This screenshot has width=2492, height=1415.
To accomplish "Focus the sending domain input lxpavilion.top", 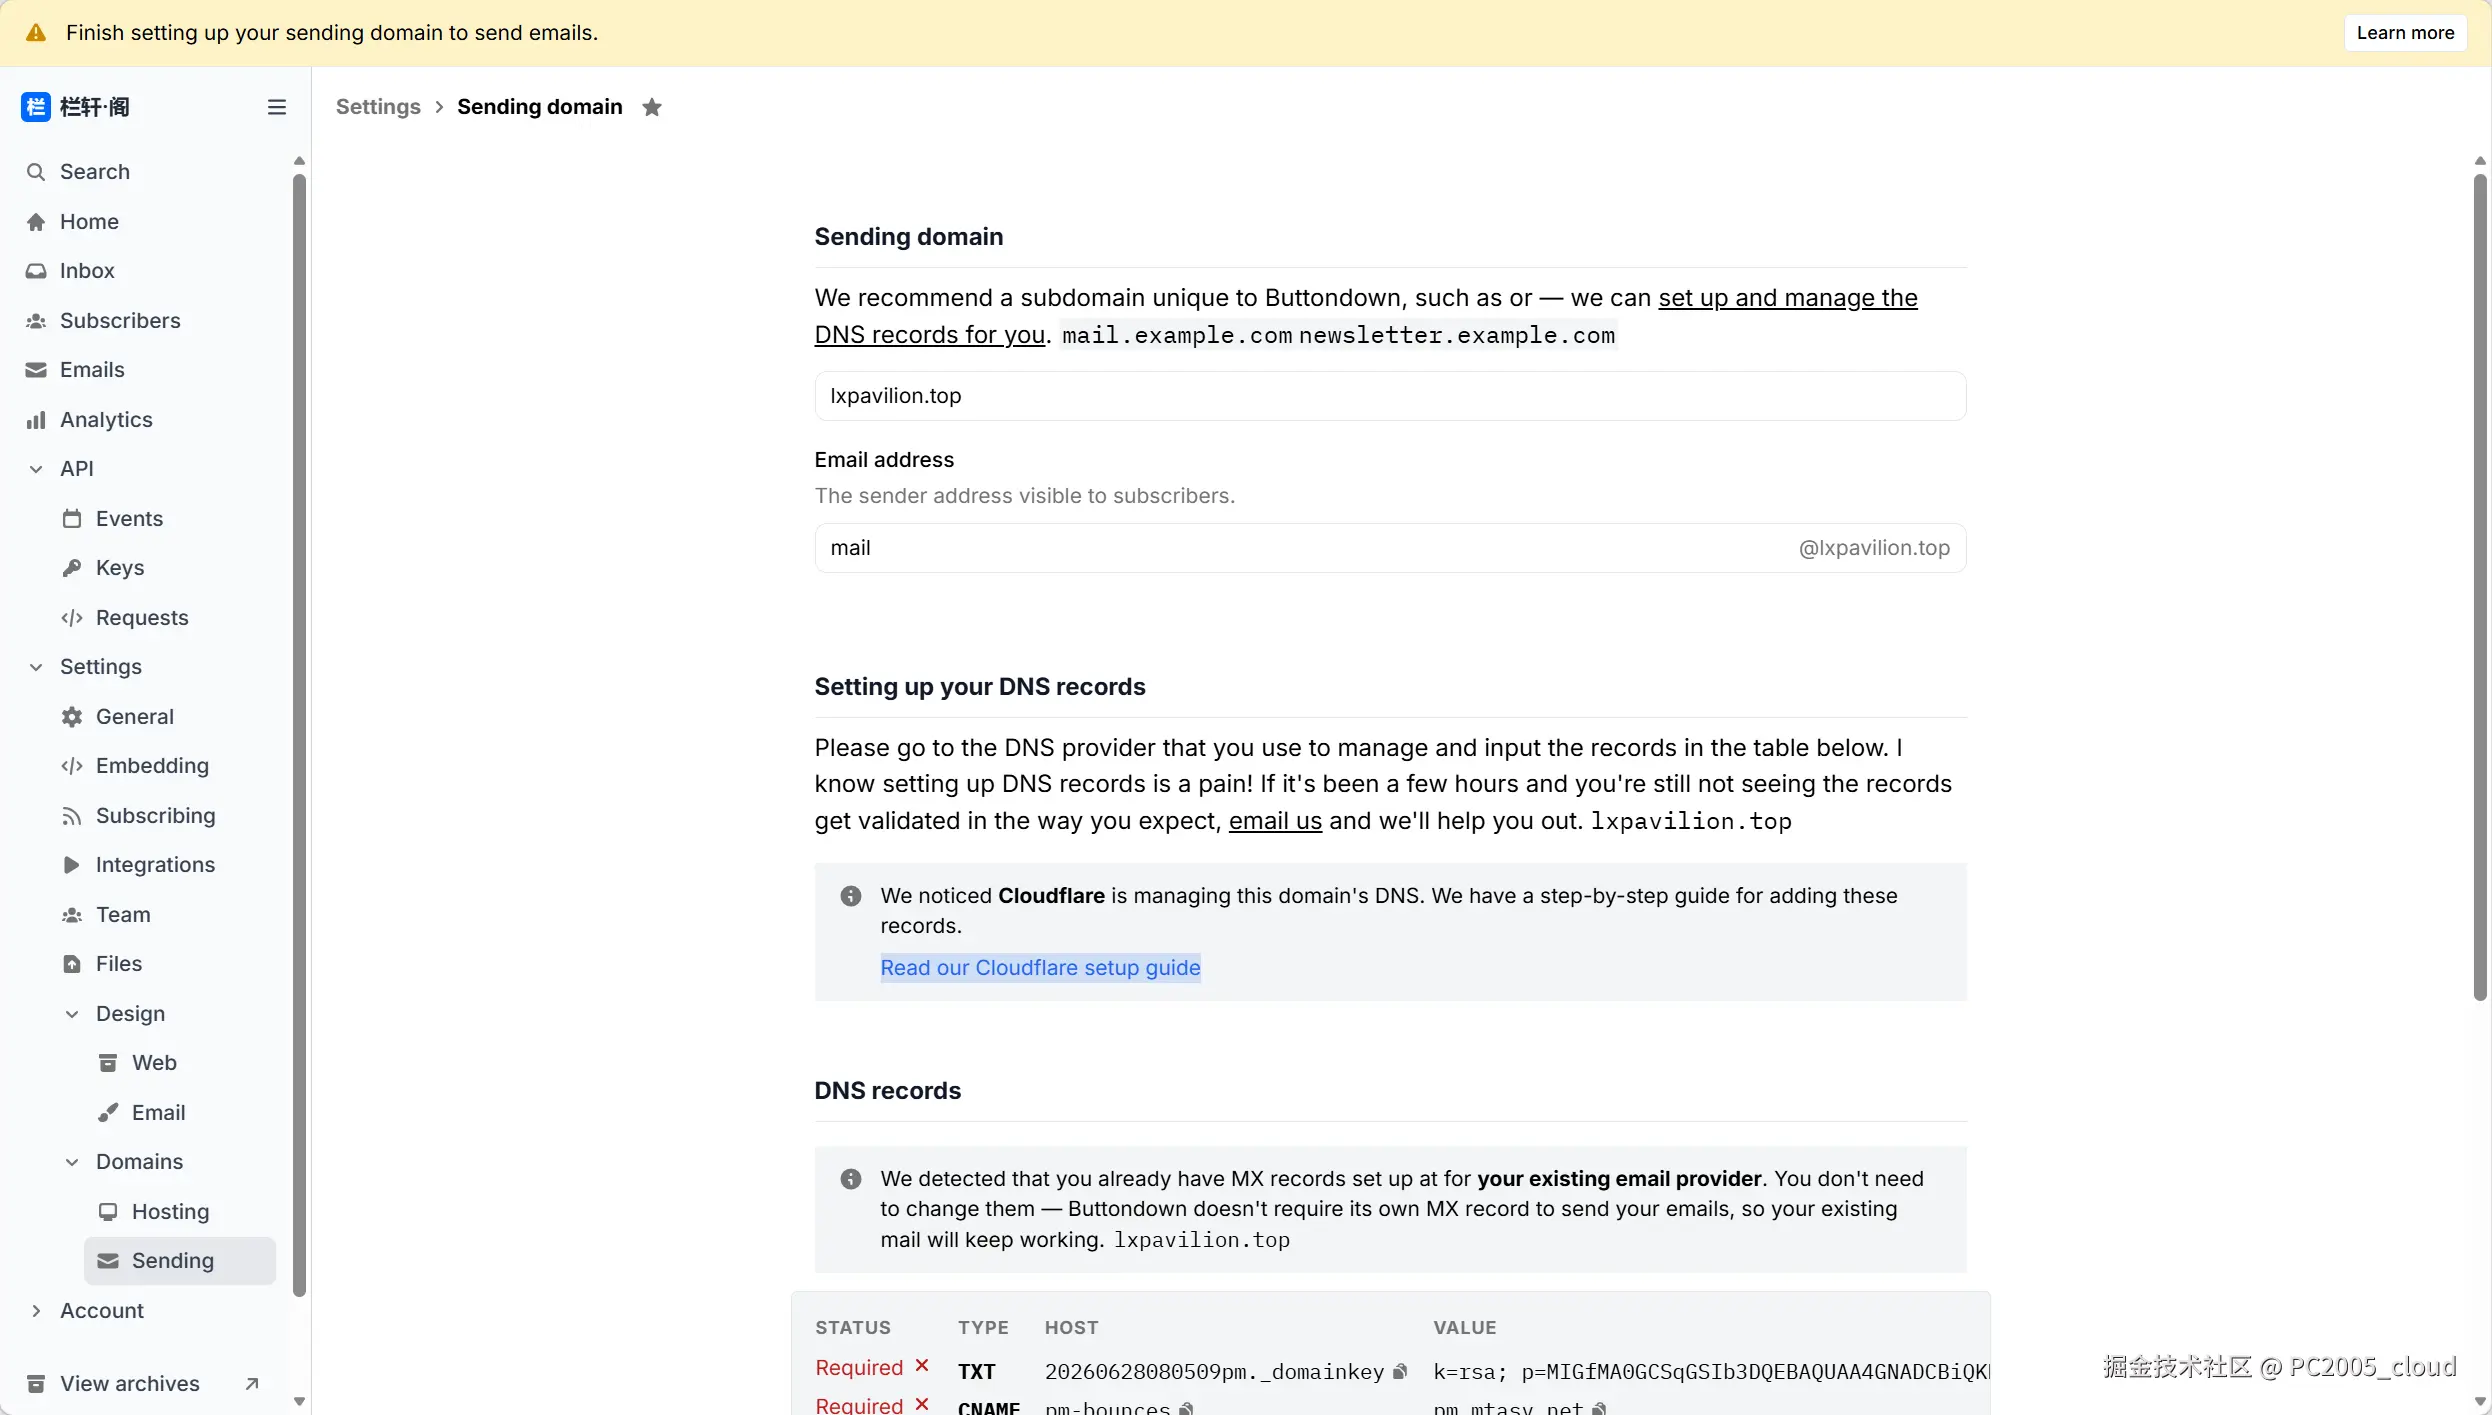I will [x=1390, y=396].
